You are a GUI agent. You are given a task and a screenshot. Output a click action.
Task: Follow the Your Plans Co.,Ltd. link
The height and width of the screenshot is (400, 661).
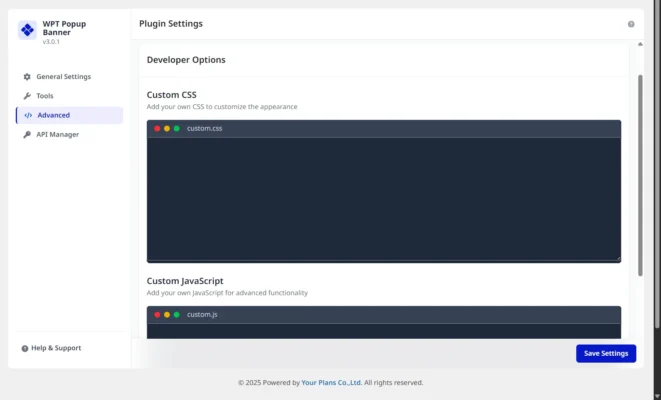point(331,383)
